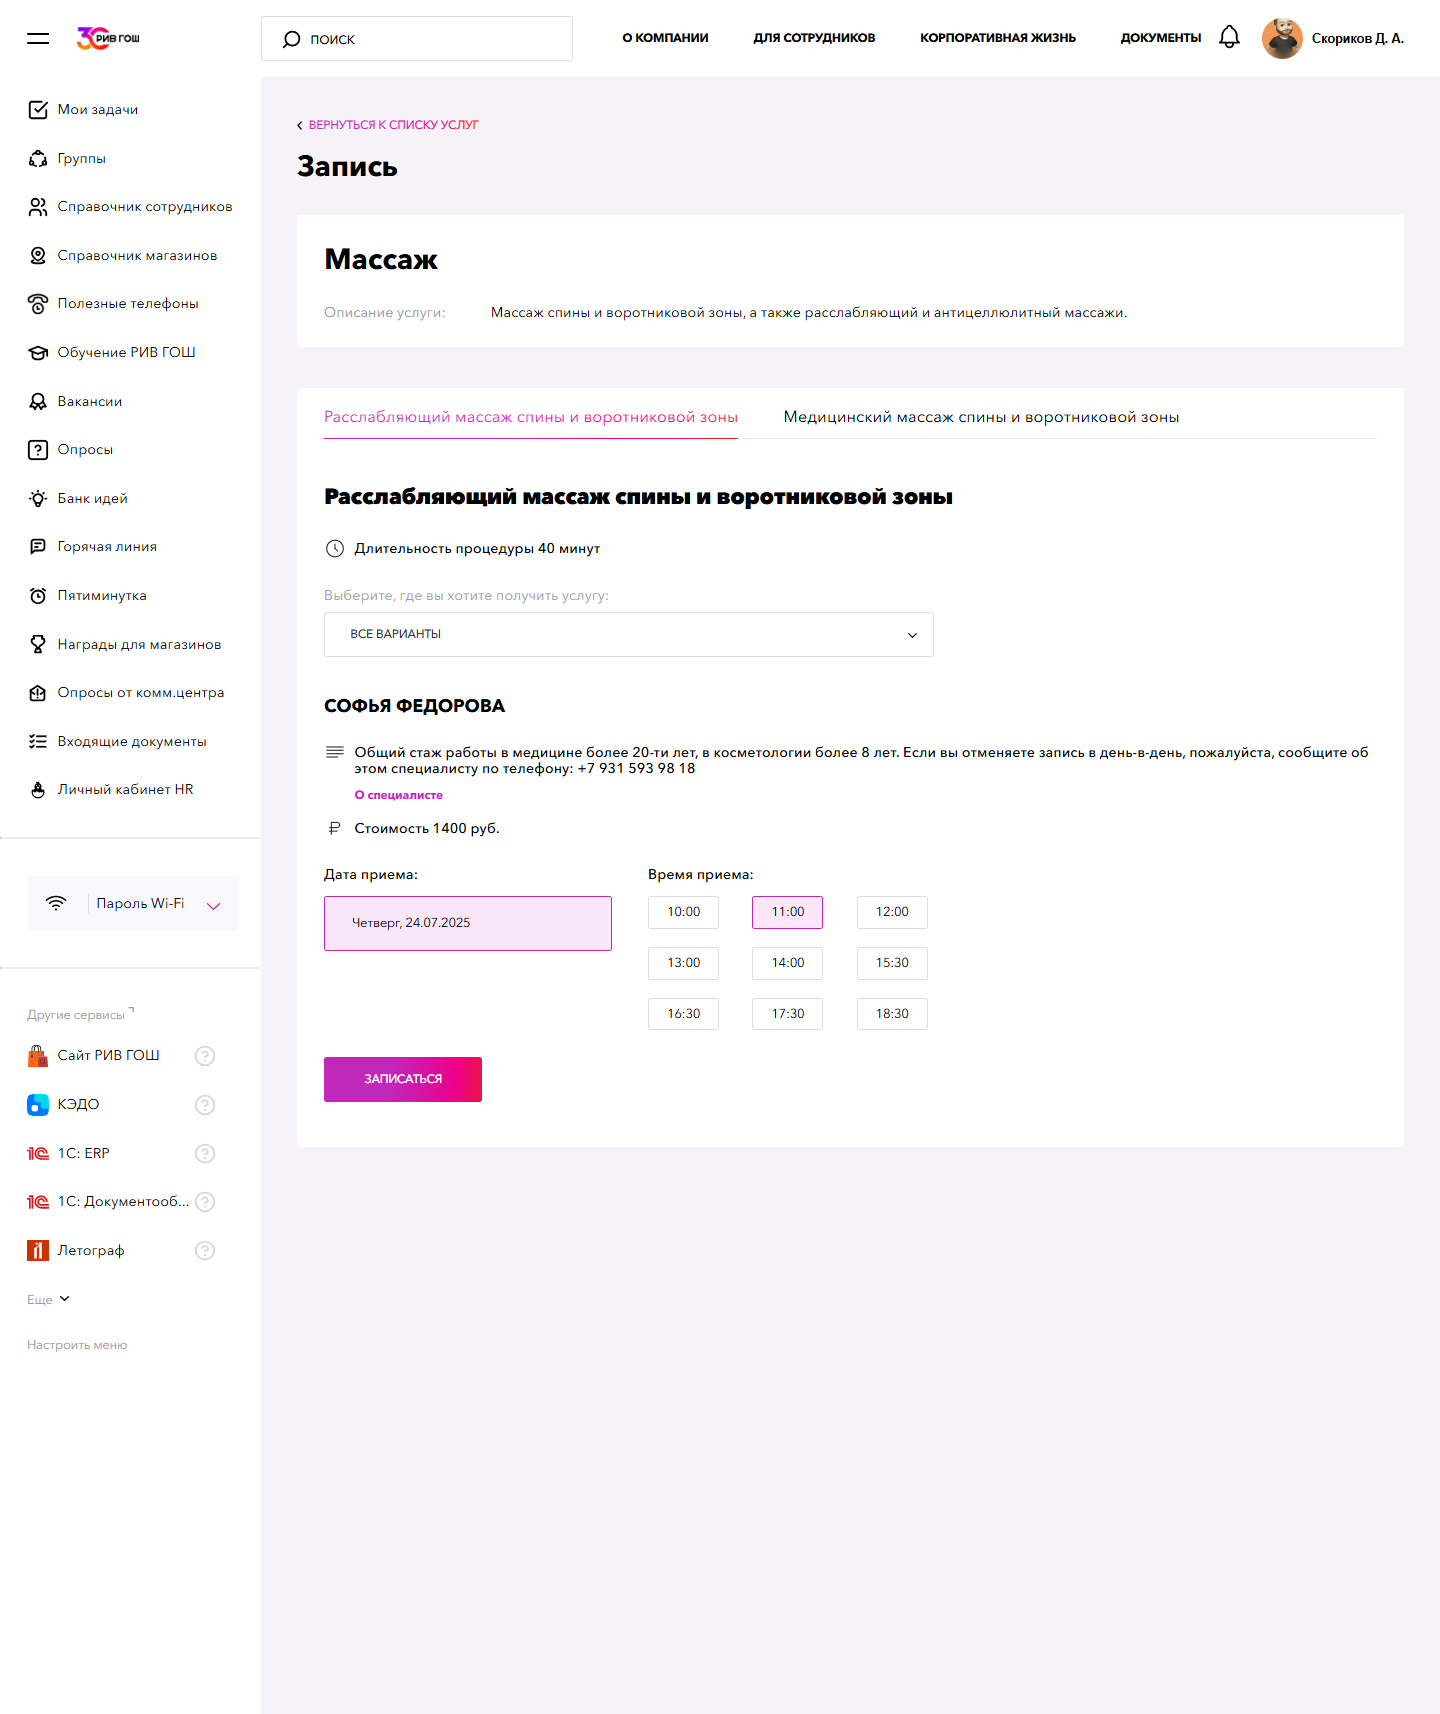
Task: Click the notifications bell icon
Action: 1229,37
